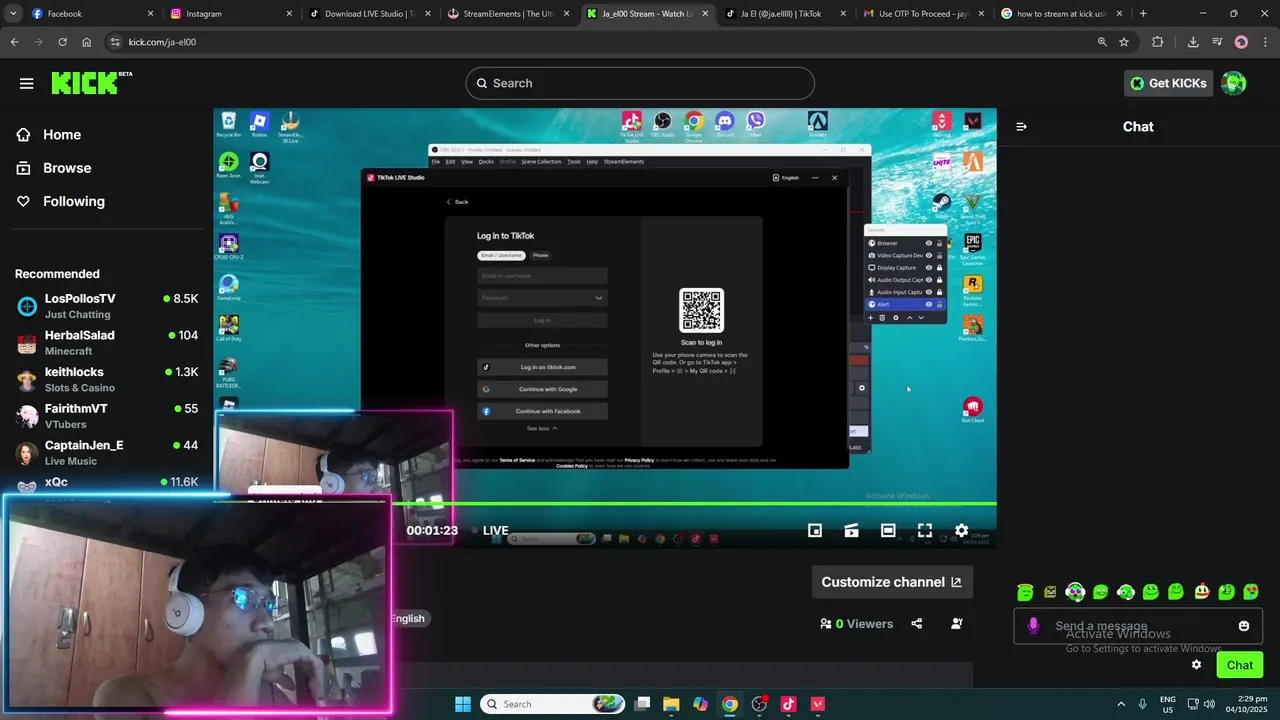This screenshot has height=720, width=1280.
Task: Open Get KICKs button
Action: [x=1168, y=83]
